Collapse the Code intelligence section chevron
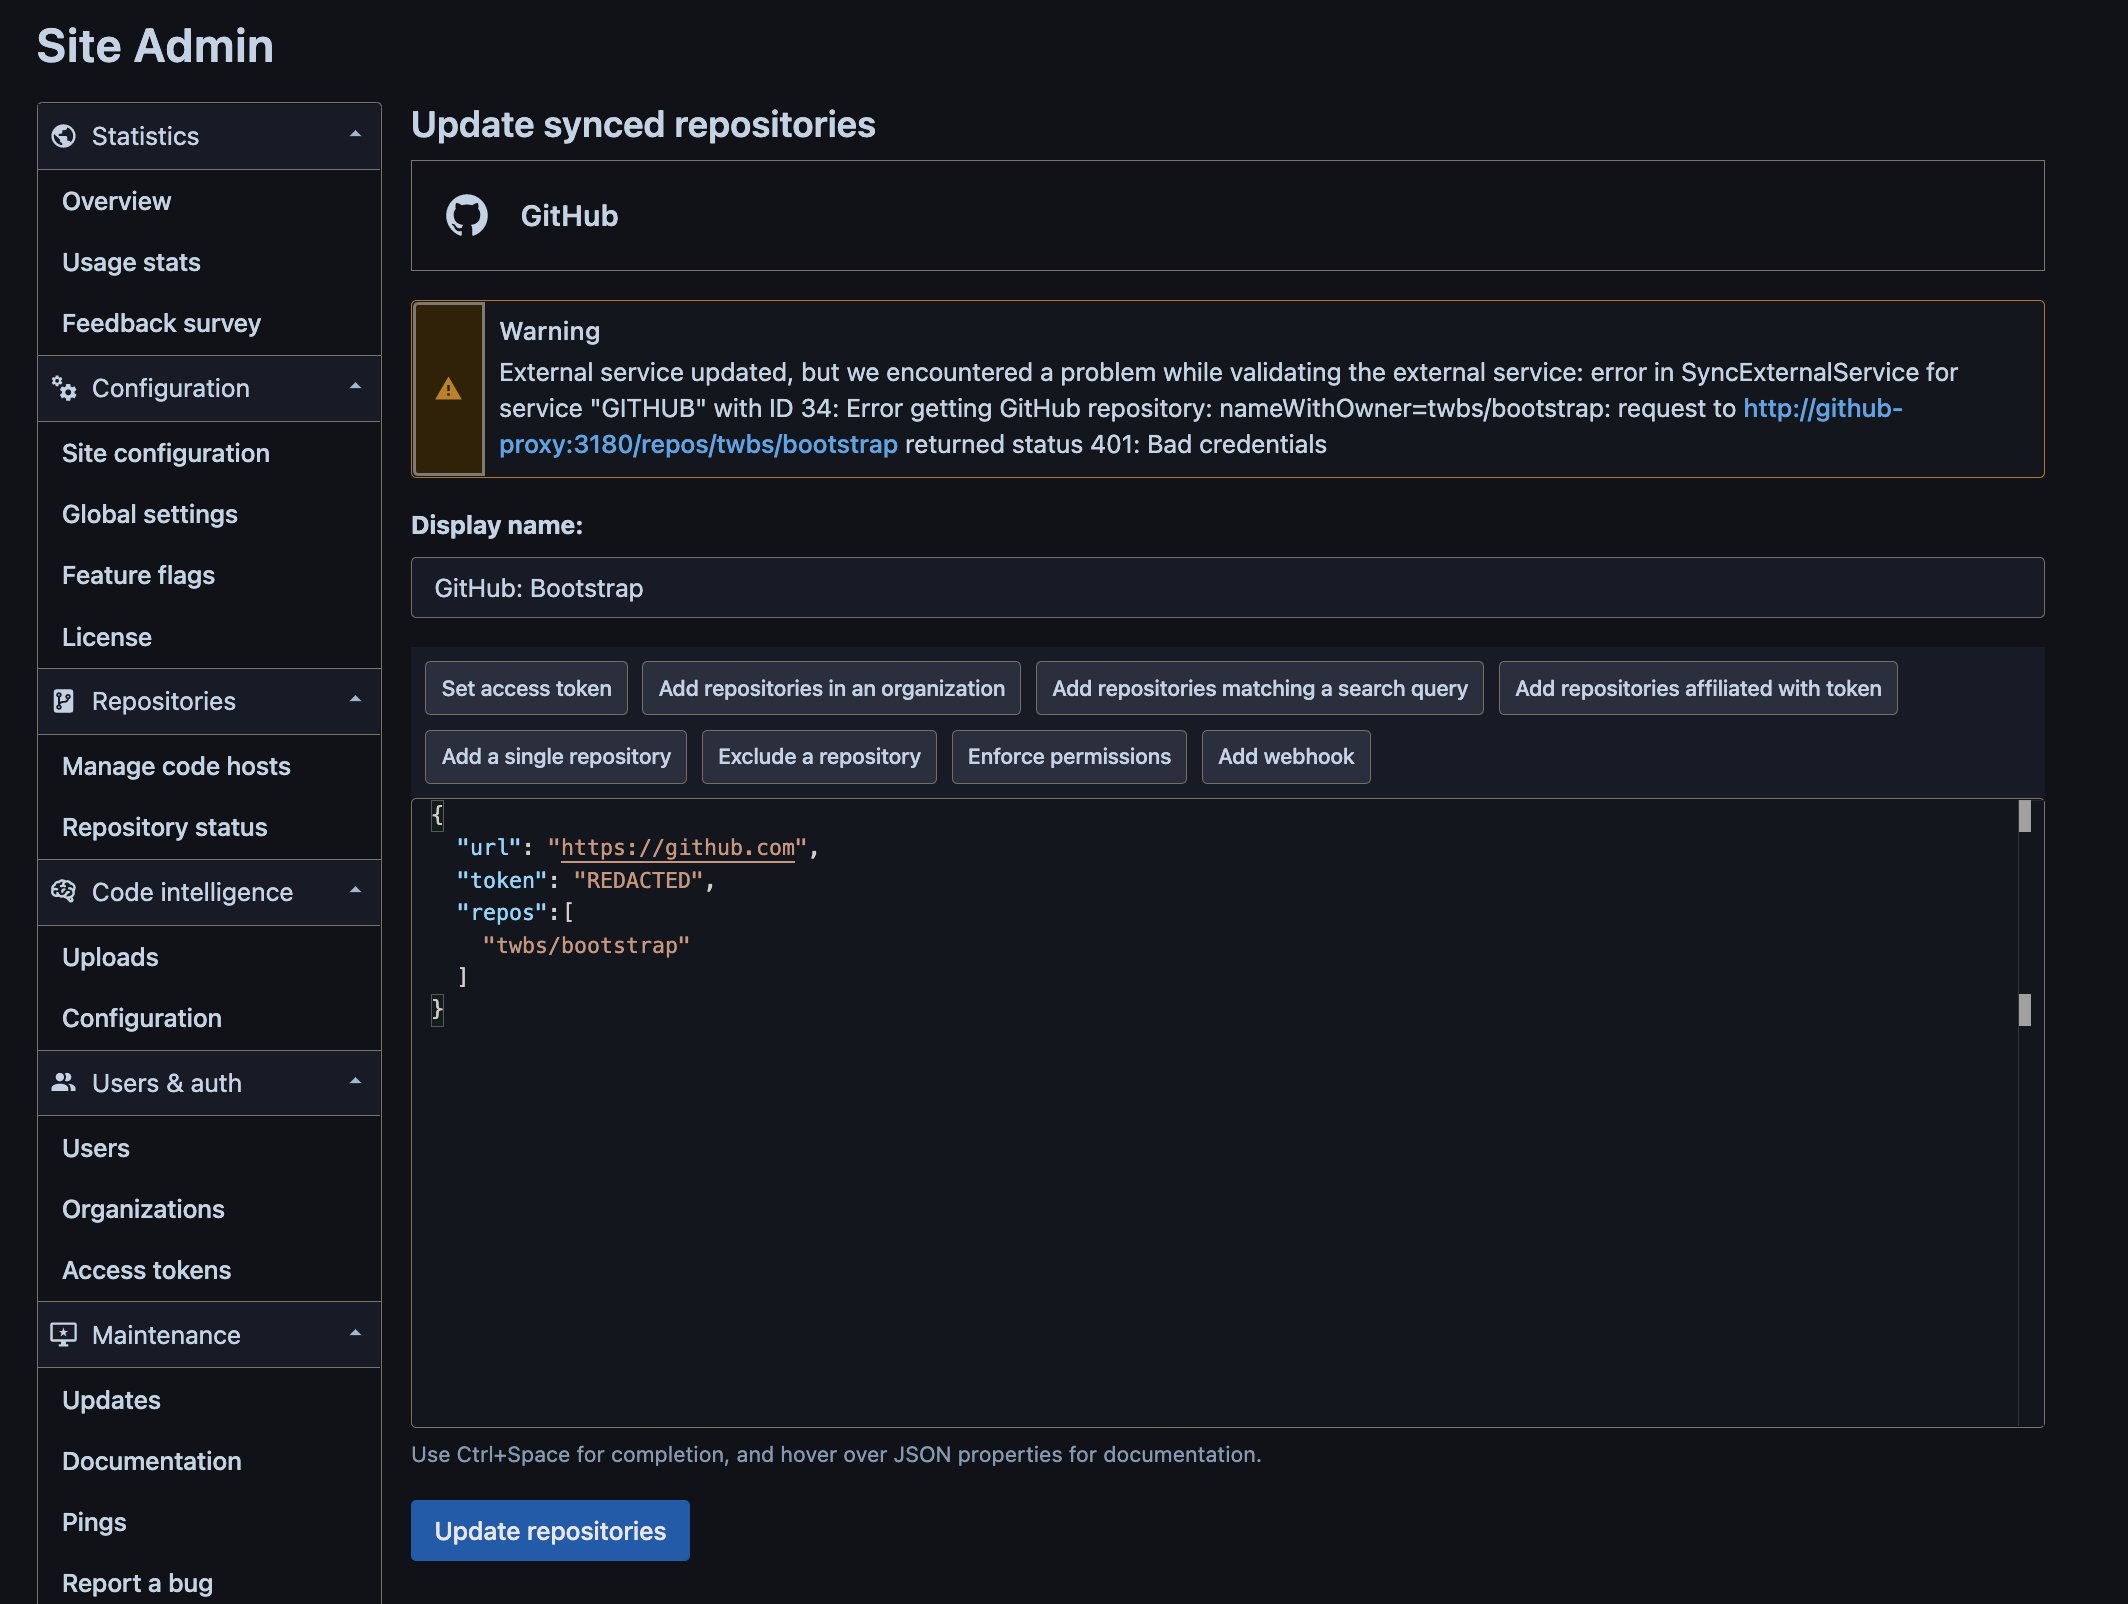Image resolution: width=2128 pixels, height=1604 pixels. click(355, 890)
